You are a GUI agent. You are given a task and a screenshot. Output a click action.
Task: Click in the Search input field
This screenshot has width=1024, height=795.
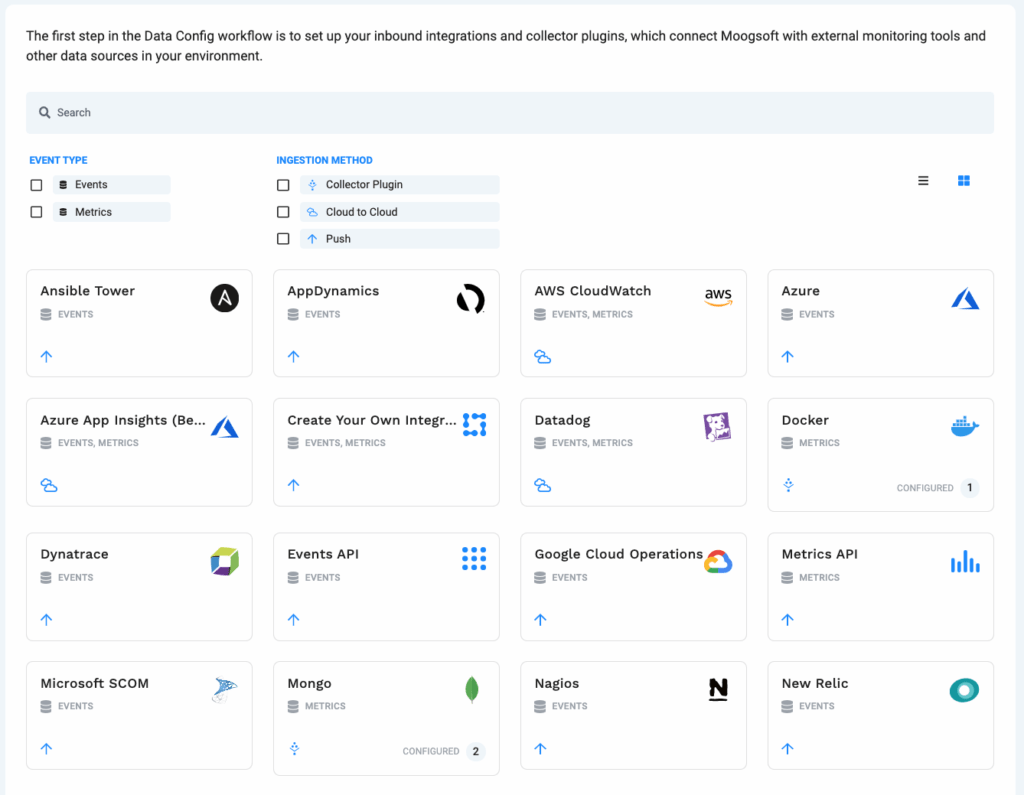pos(509,112)
